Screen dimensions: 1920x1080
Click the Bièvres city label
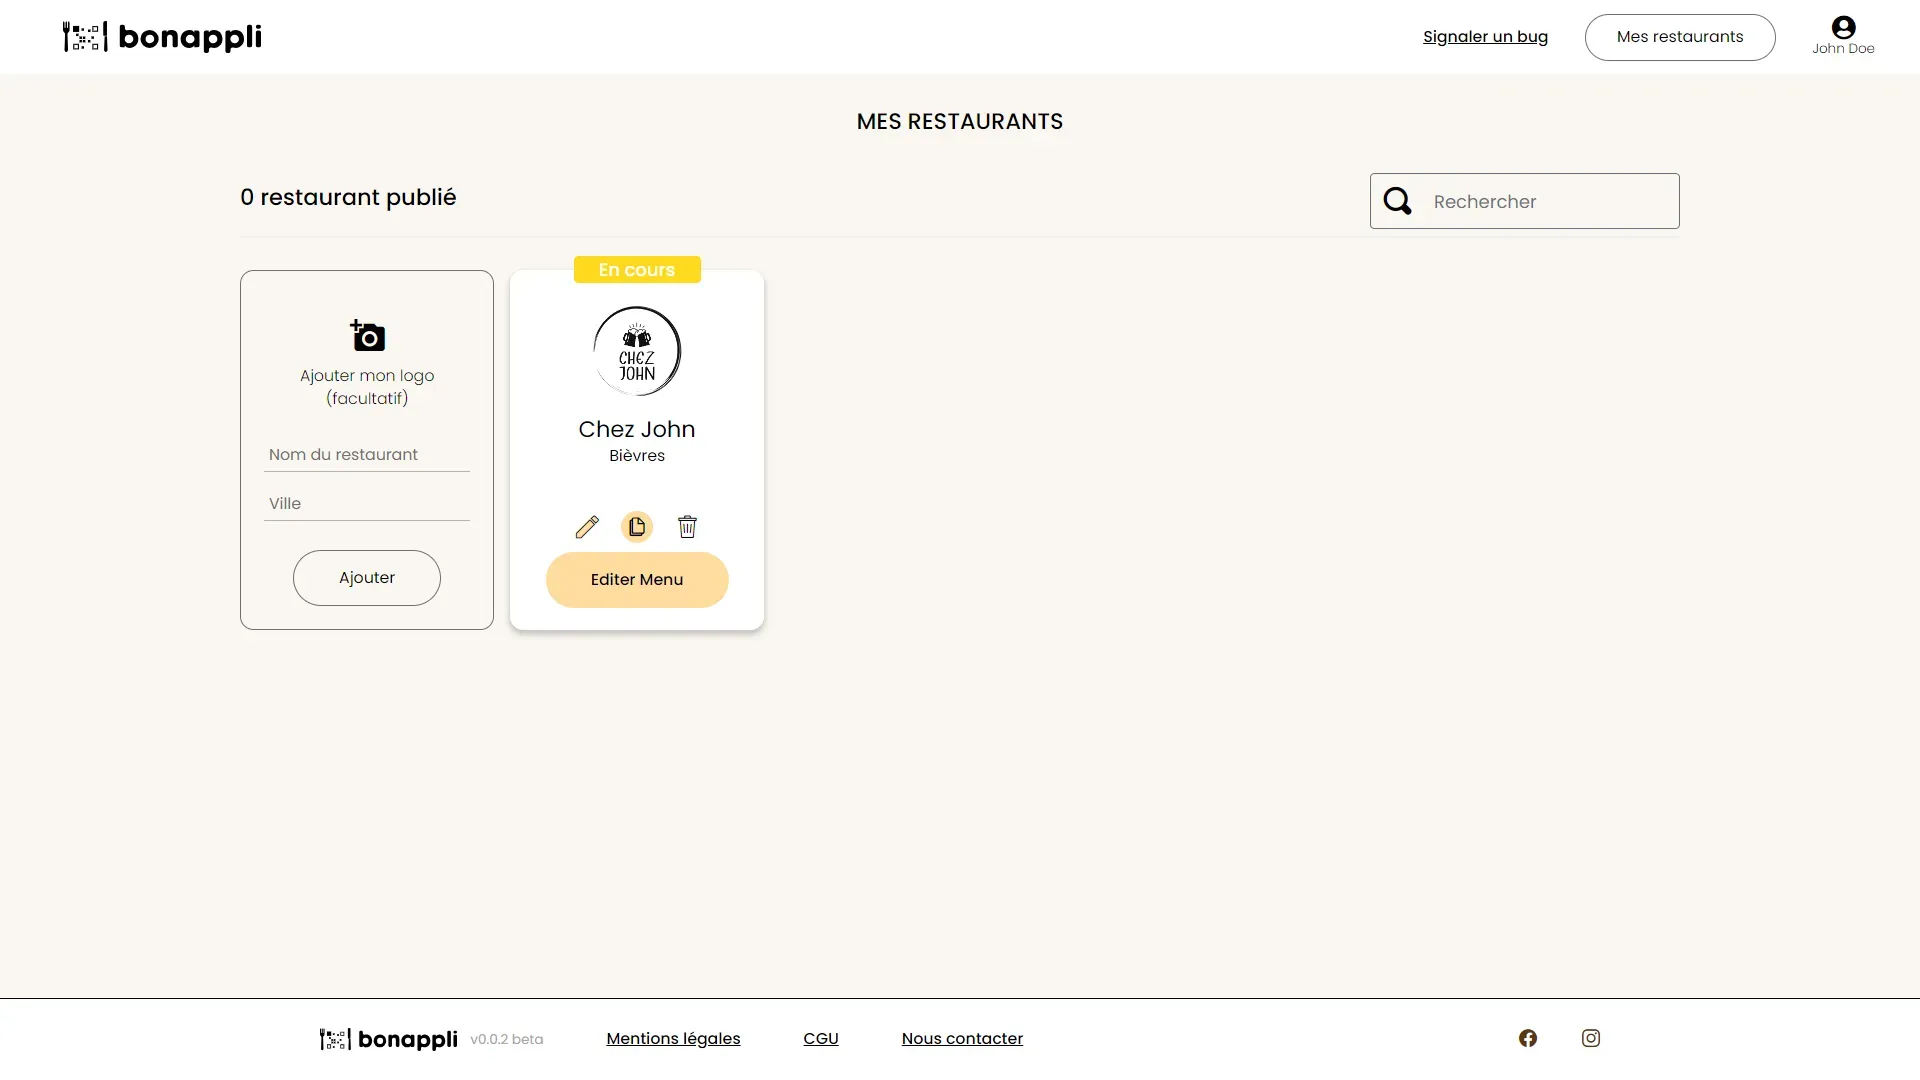[637, 456]
